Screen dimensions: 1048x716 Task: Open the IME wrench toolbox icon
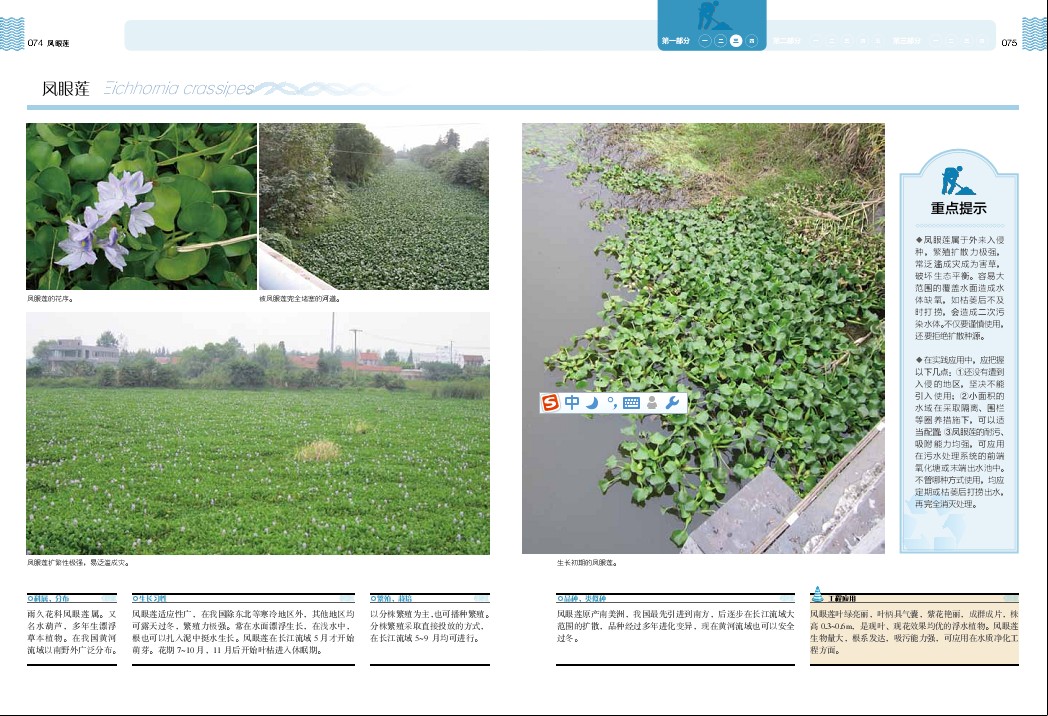click(672, 402)
